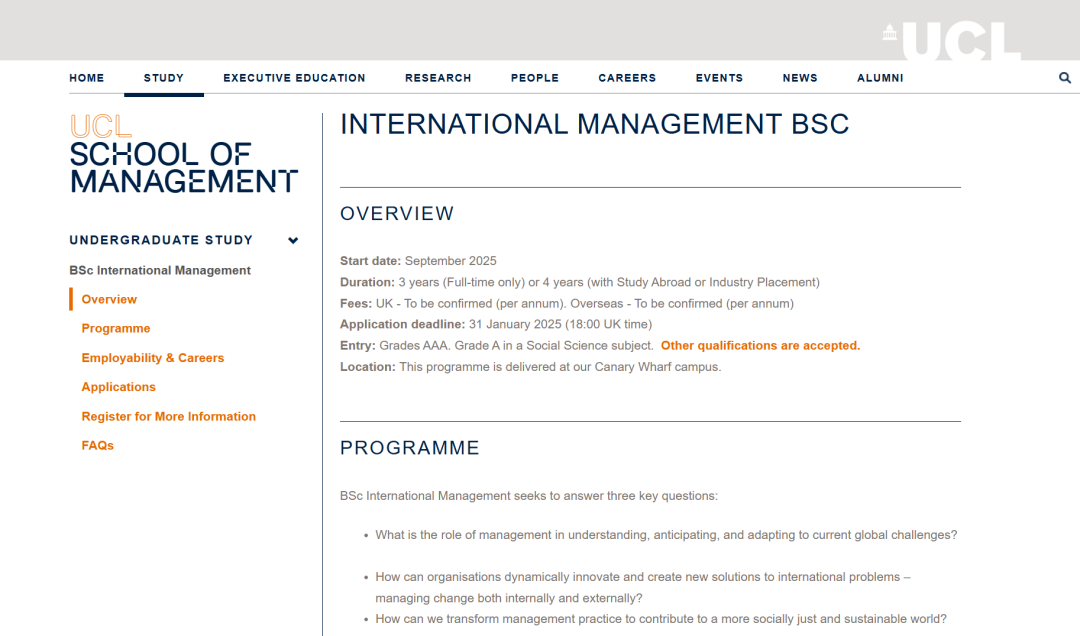
Task: Open the Executive Education menu
Action: (x=294, y=78)
